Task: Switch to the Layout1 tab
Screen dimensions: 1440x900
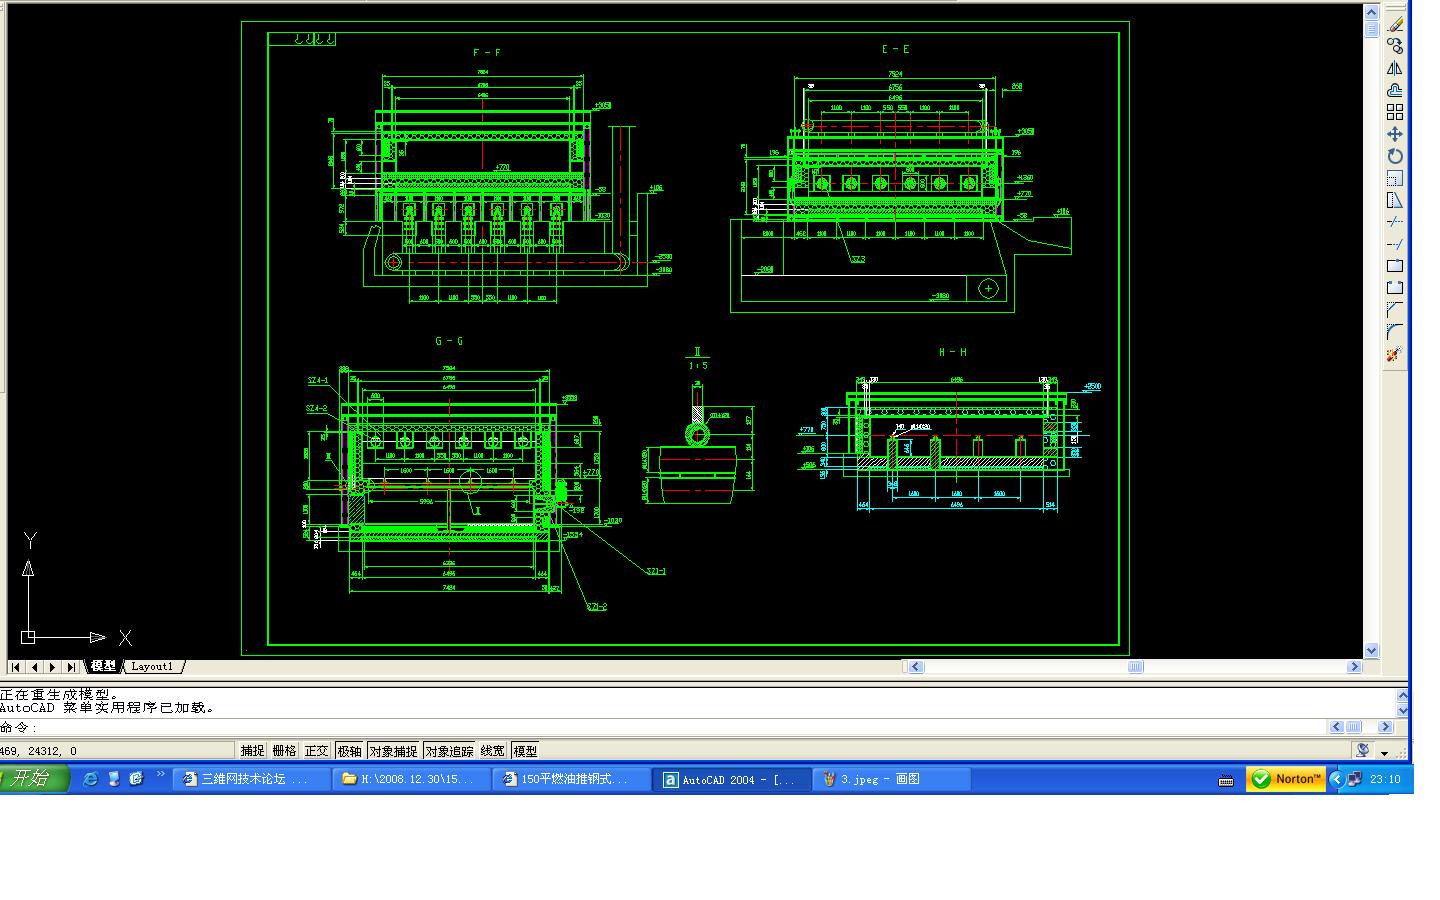Action: tap(152, 666)
